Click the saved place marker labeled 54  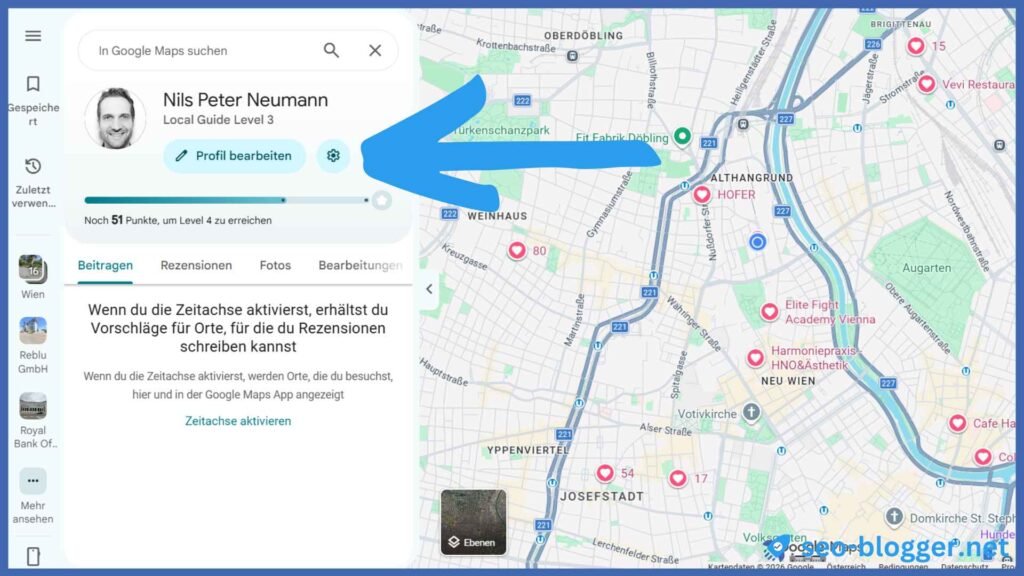tap(605, 473)
